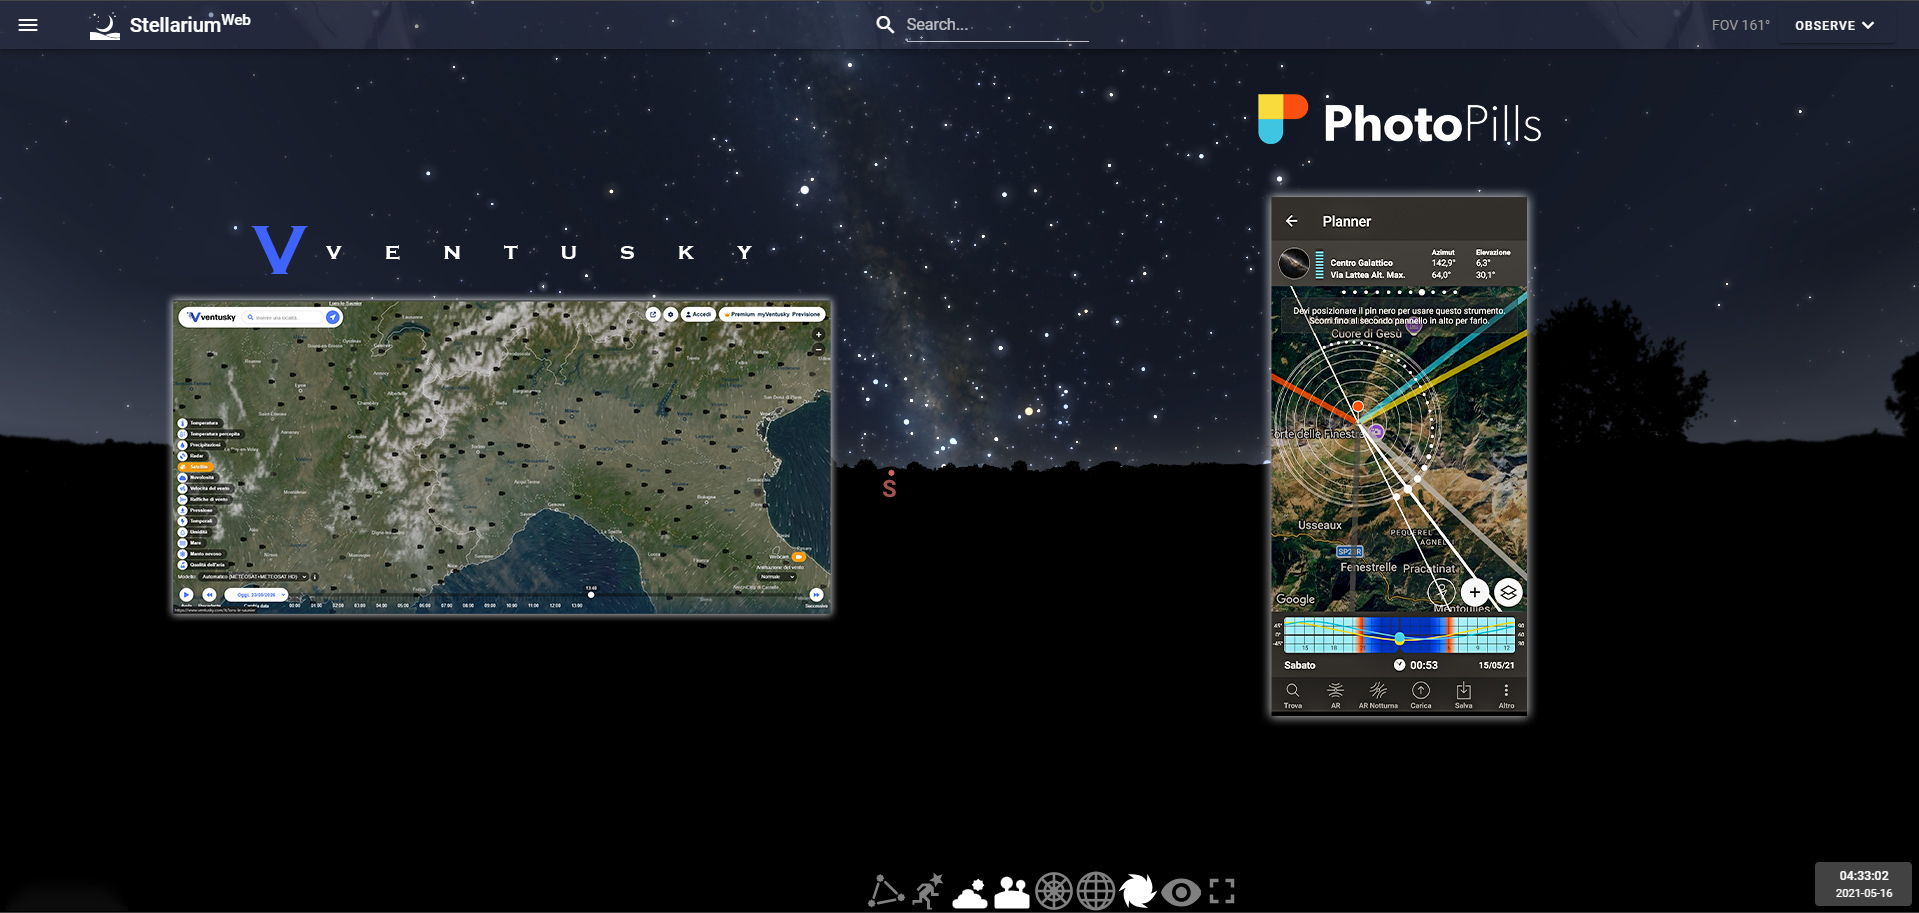Step forward with Ventusky's Successivo button
The width and height of the screenshot is (1919, 913).
817,595
